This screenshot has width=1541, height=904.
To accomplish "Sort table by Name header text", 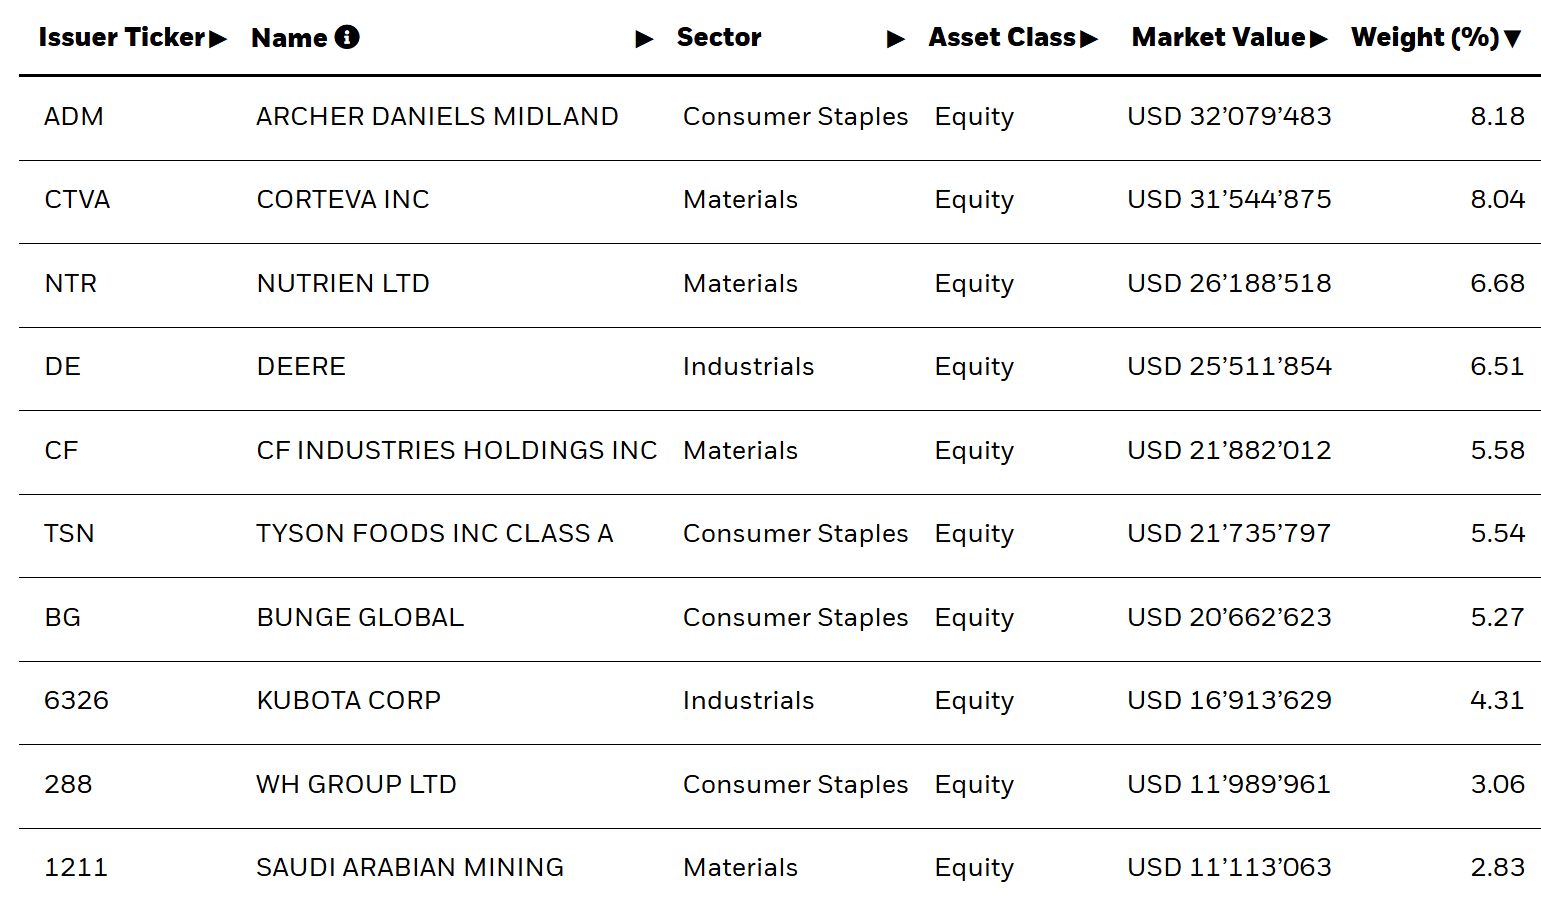I will pyautogui.click(x=289, y=38).
